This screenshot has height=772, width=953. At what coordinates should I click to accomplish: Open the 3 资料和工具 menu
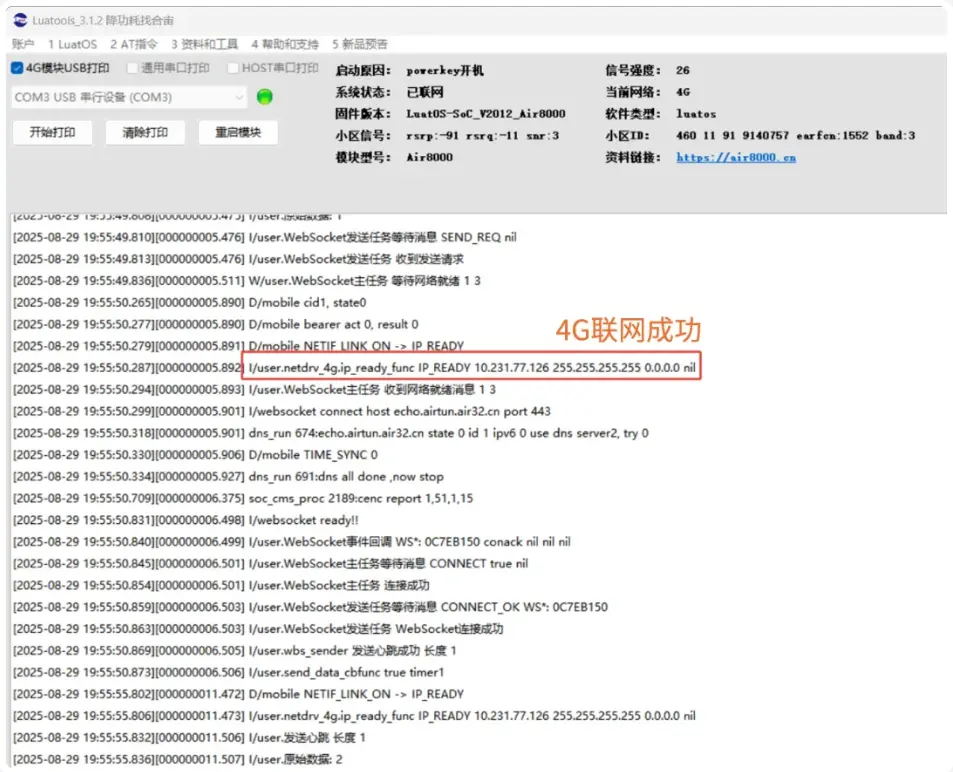click(x=205, y=44)
